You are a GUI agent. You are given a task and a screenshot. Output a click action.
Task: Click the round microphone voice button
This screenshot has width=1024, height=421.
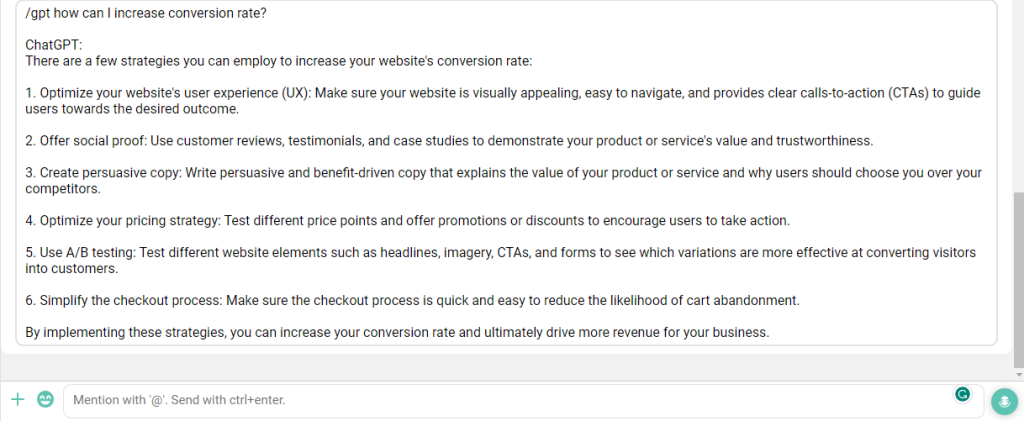(x=1004, y=401)
